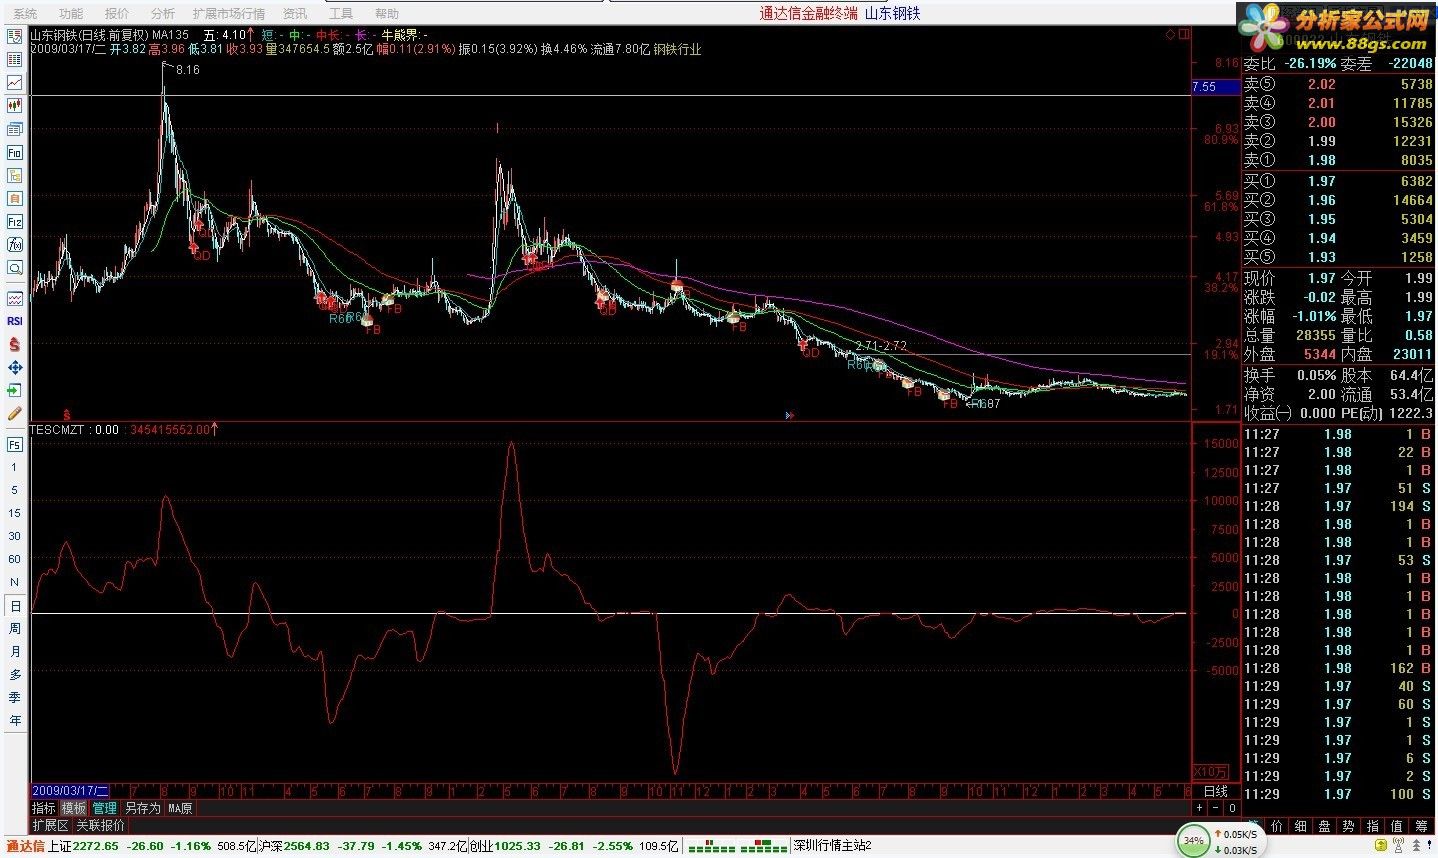
Task: Click the 模板 tab
Action: (74, 808)
